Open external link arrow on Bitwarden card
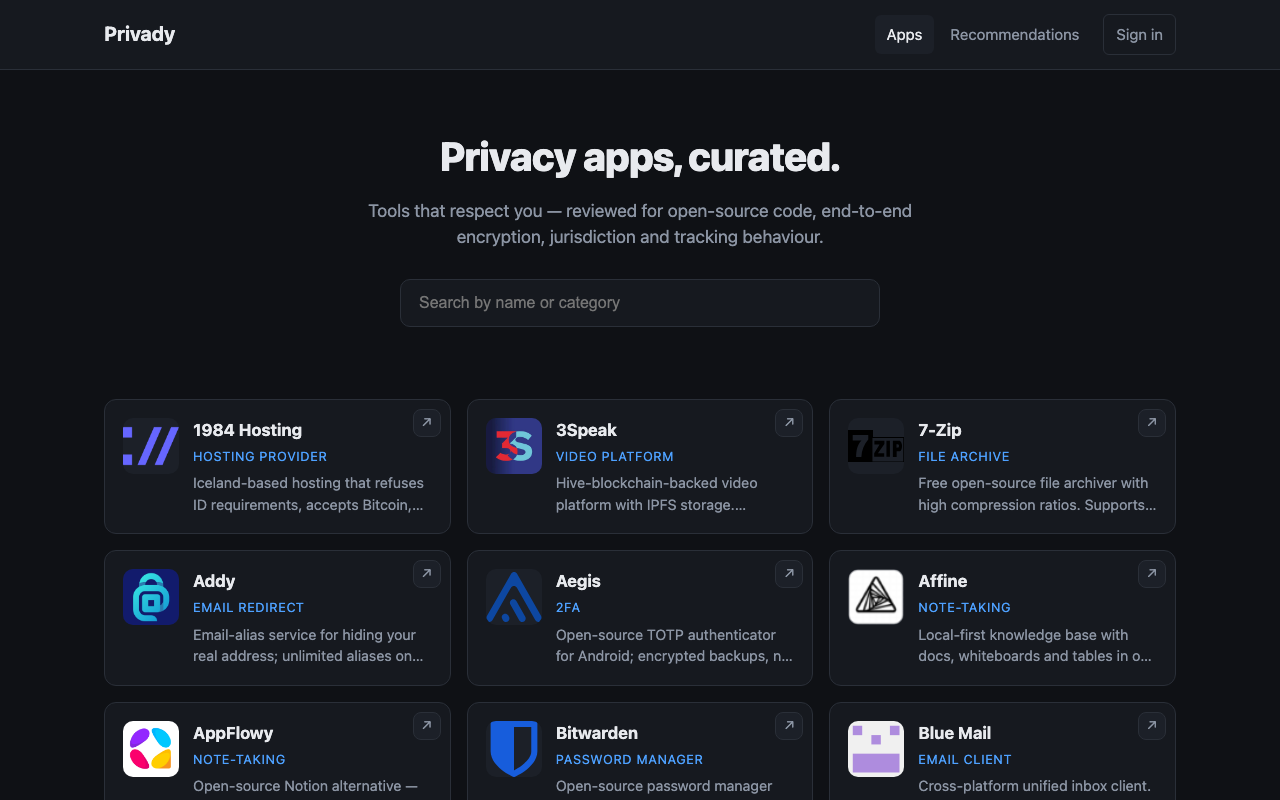This screenshot has width=1280, height=800. click(x=789, y=726)
